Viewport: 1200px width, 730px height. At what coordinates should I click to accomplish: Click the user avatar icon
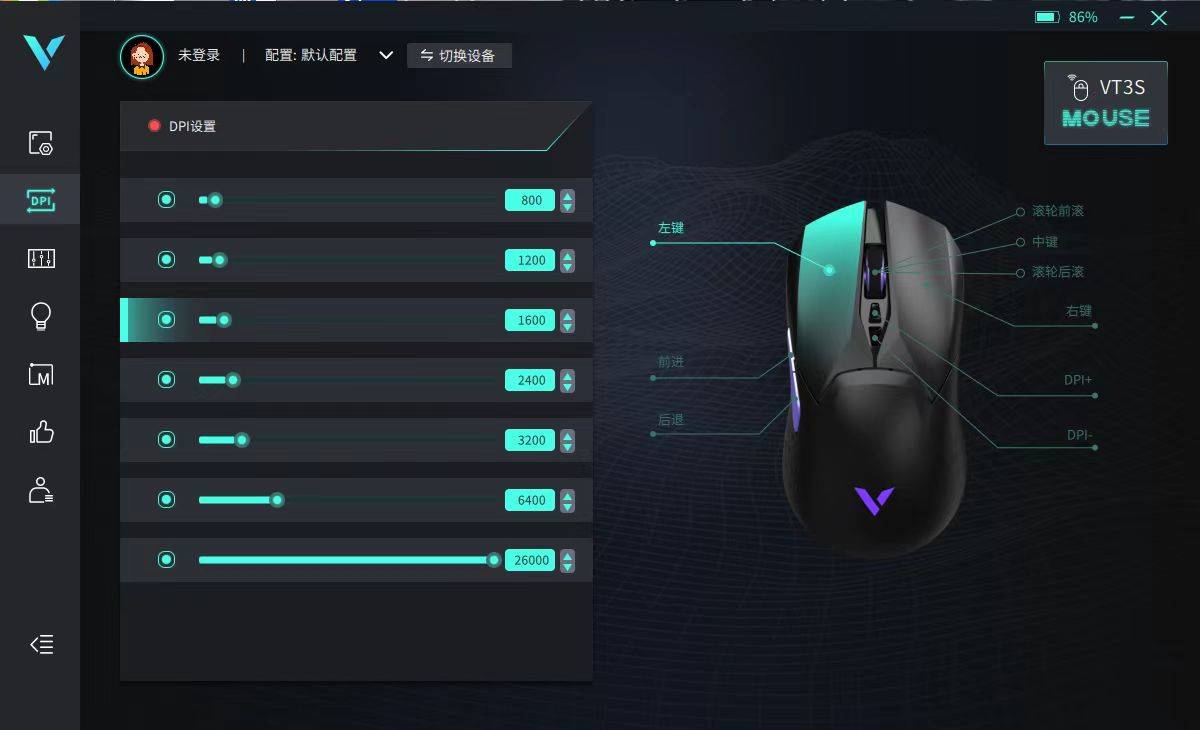point(142,56)
